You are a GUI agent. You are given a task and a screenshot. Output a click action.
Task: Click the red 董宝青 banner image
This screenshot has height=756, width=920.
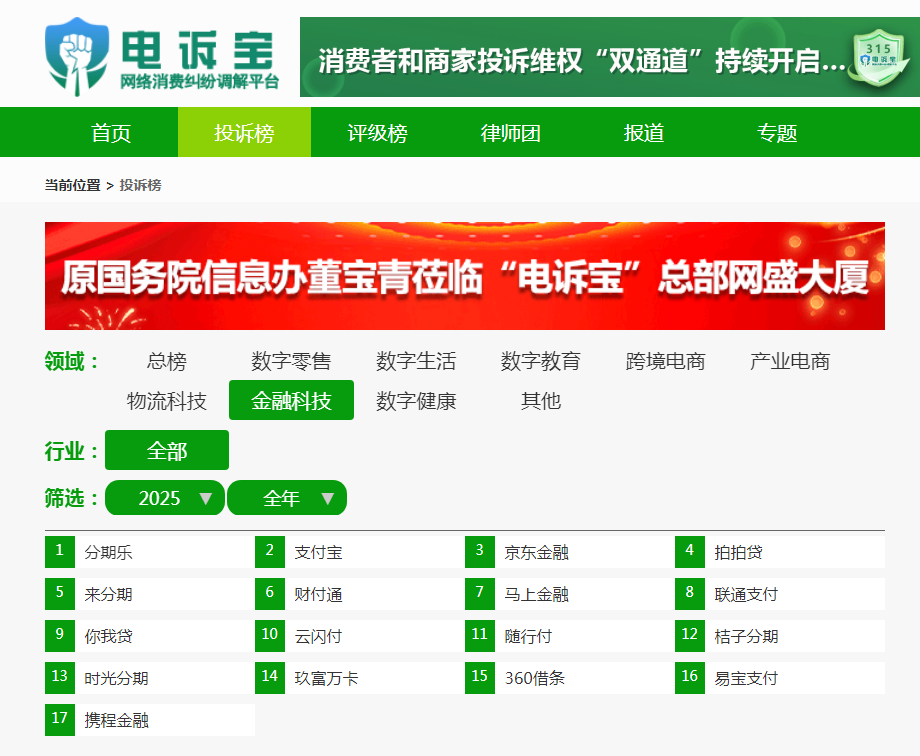point(465,276)
